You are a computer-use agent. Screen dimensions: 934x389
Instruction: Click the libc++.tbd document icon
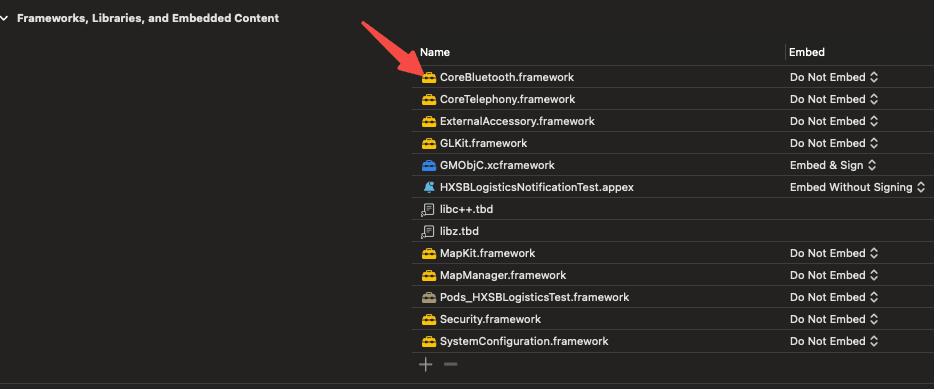tap(428, 210)
